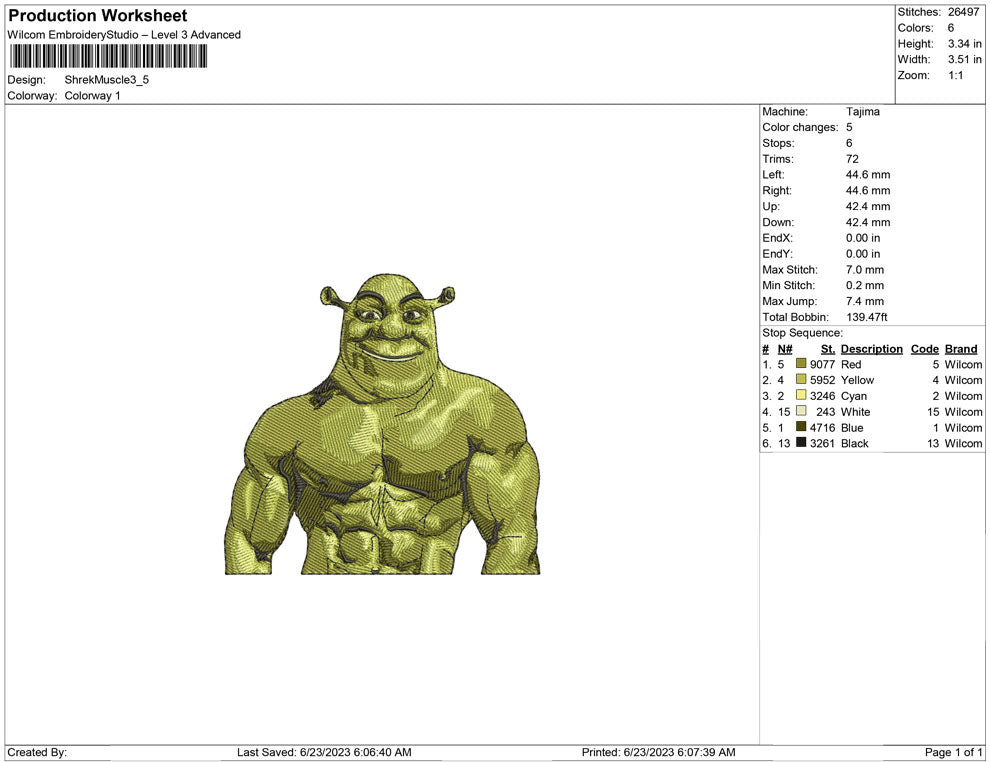Click the EndX value '0.00 in'

point(863,238)
